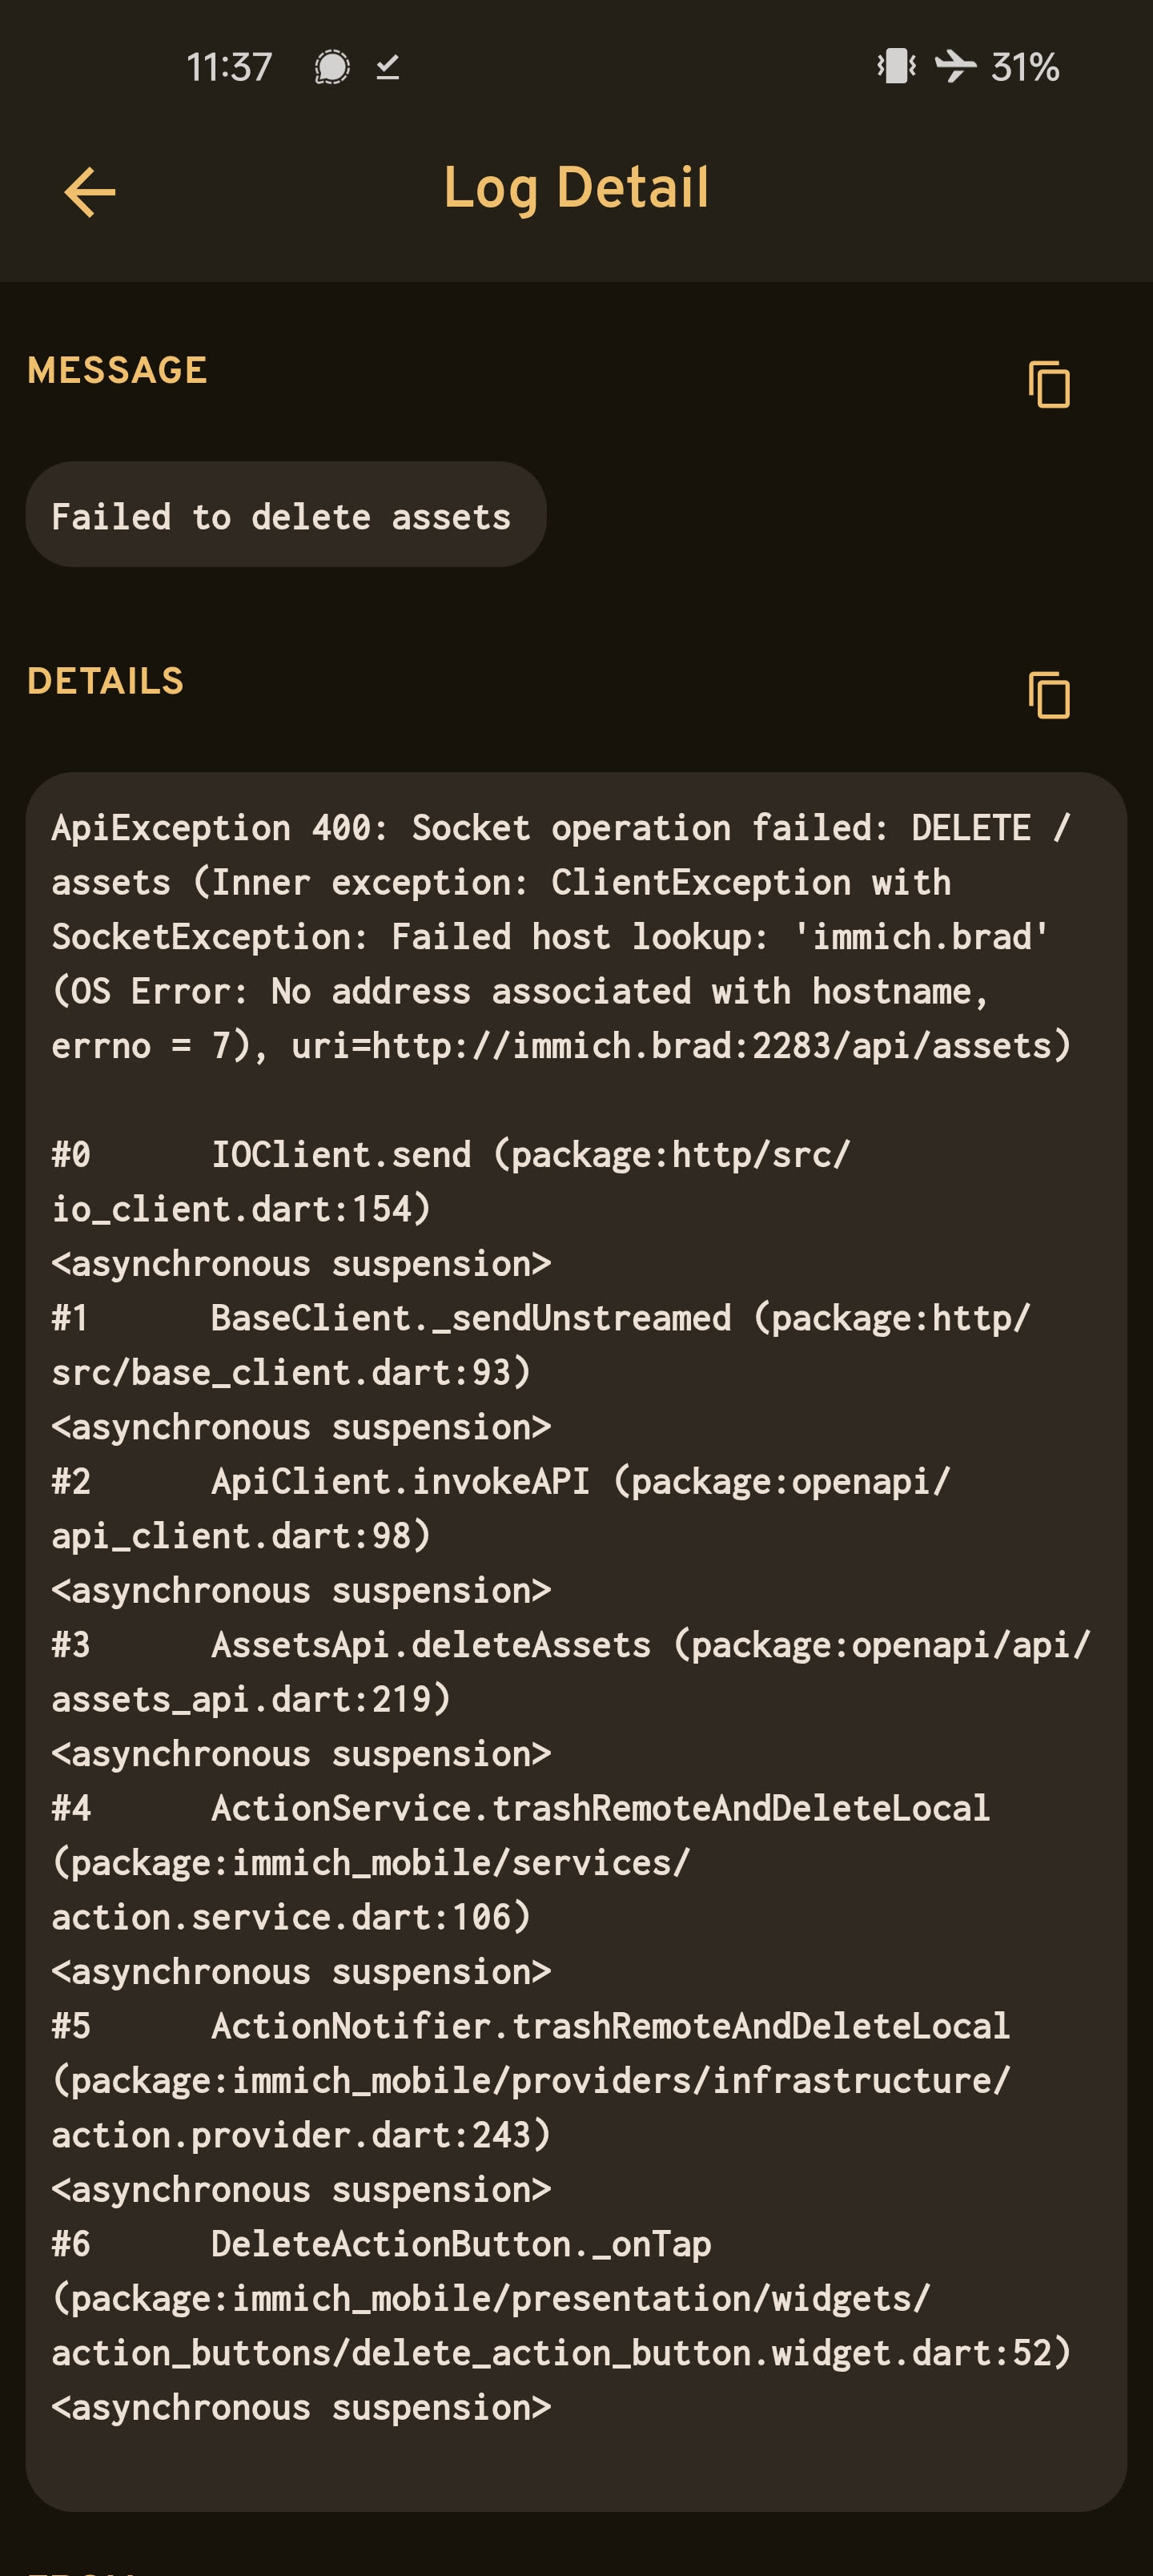Copy the log message with the MESSAGE copy icon
Viewport: 1153px width, 2576px height.
[x=1048, y=385]
